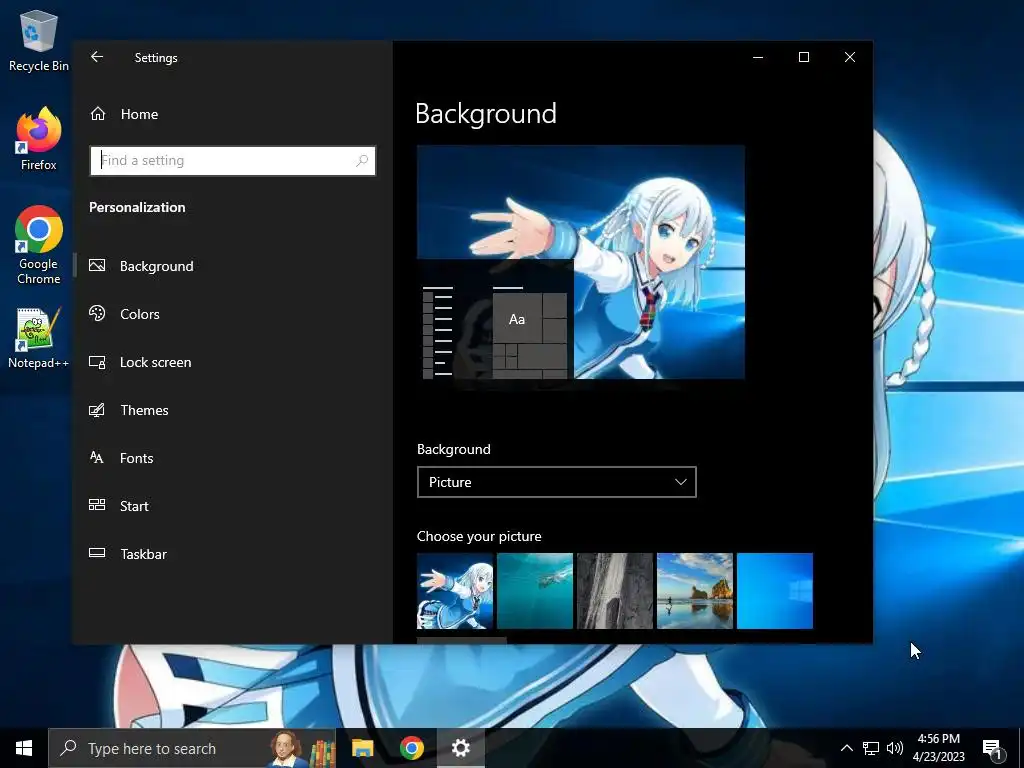Choose the beach rocks picture thumbnail
Image resolution: width=1024 pixels, height=768 pixels.
point(695,591)
